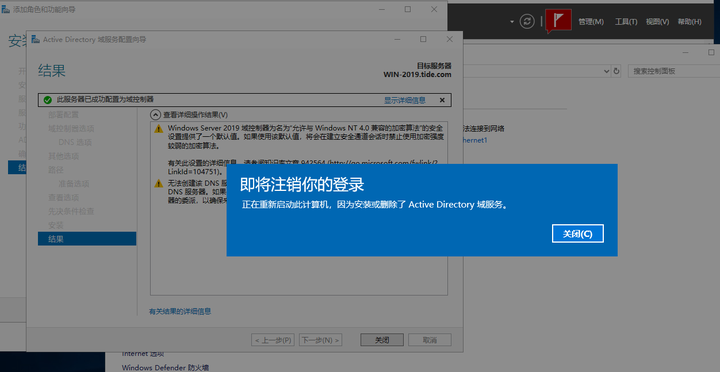This screenshot has width=720, height=372.
Task: Click the control panel address refresh icon
Action: [616, 71]
